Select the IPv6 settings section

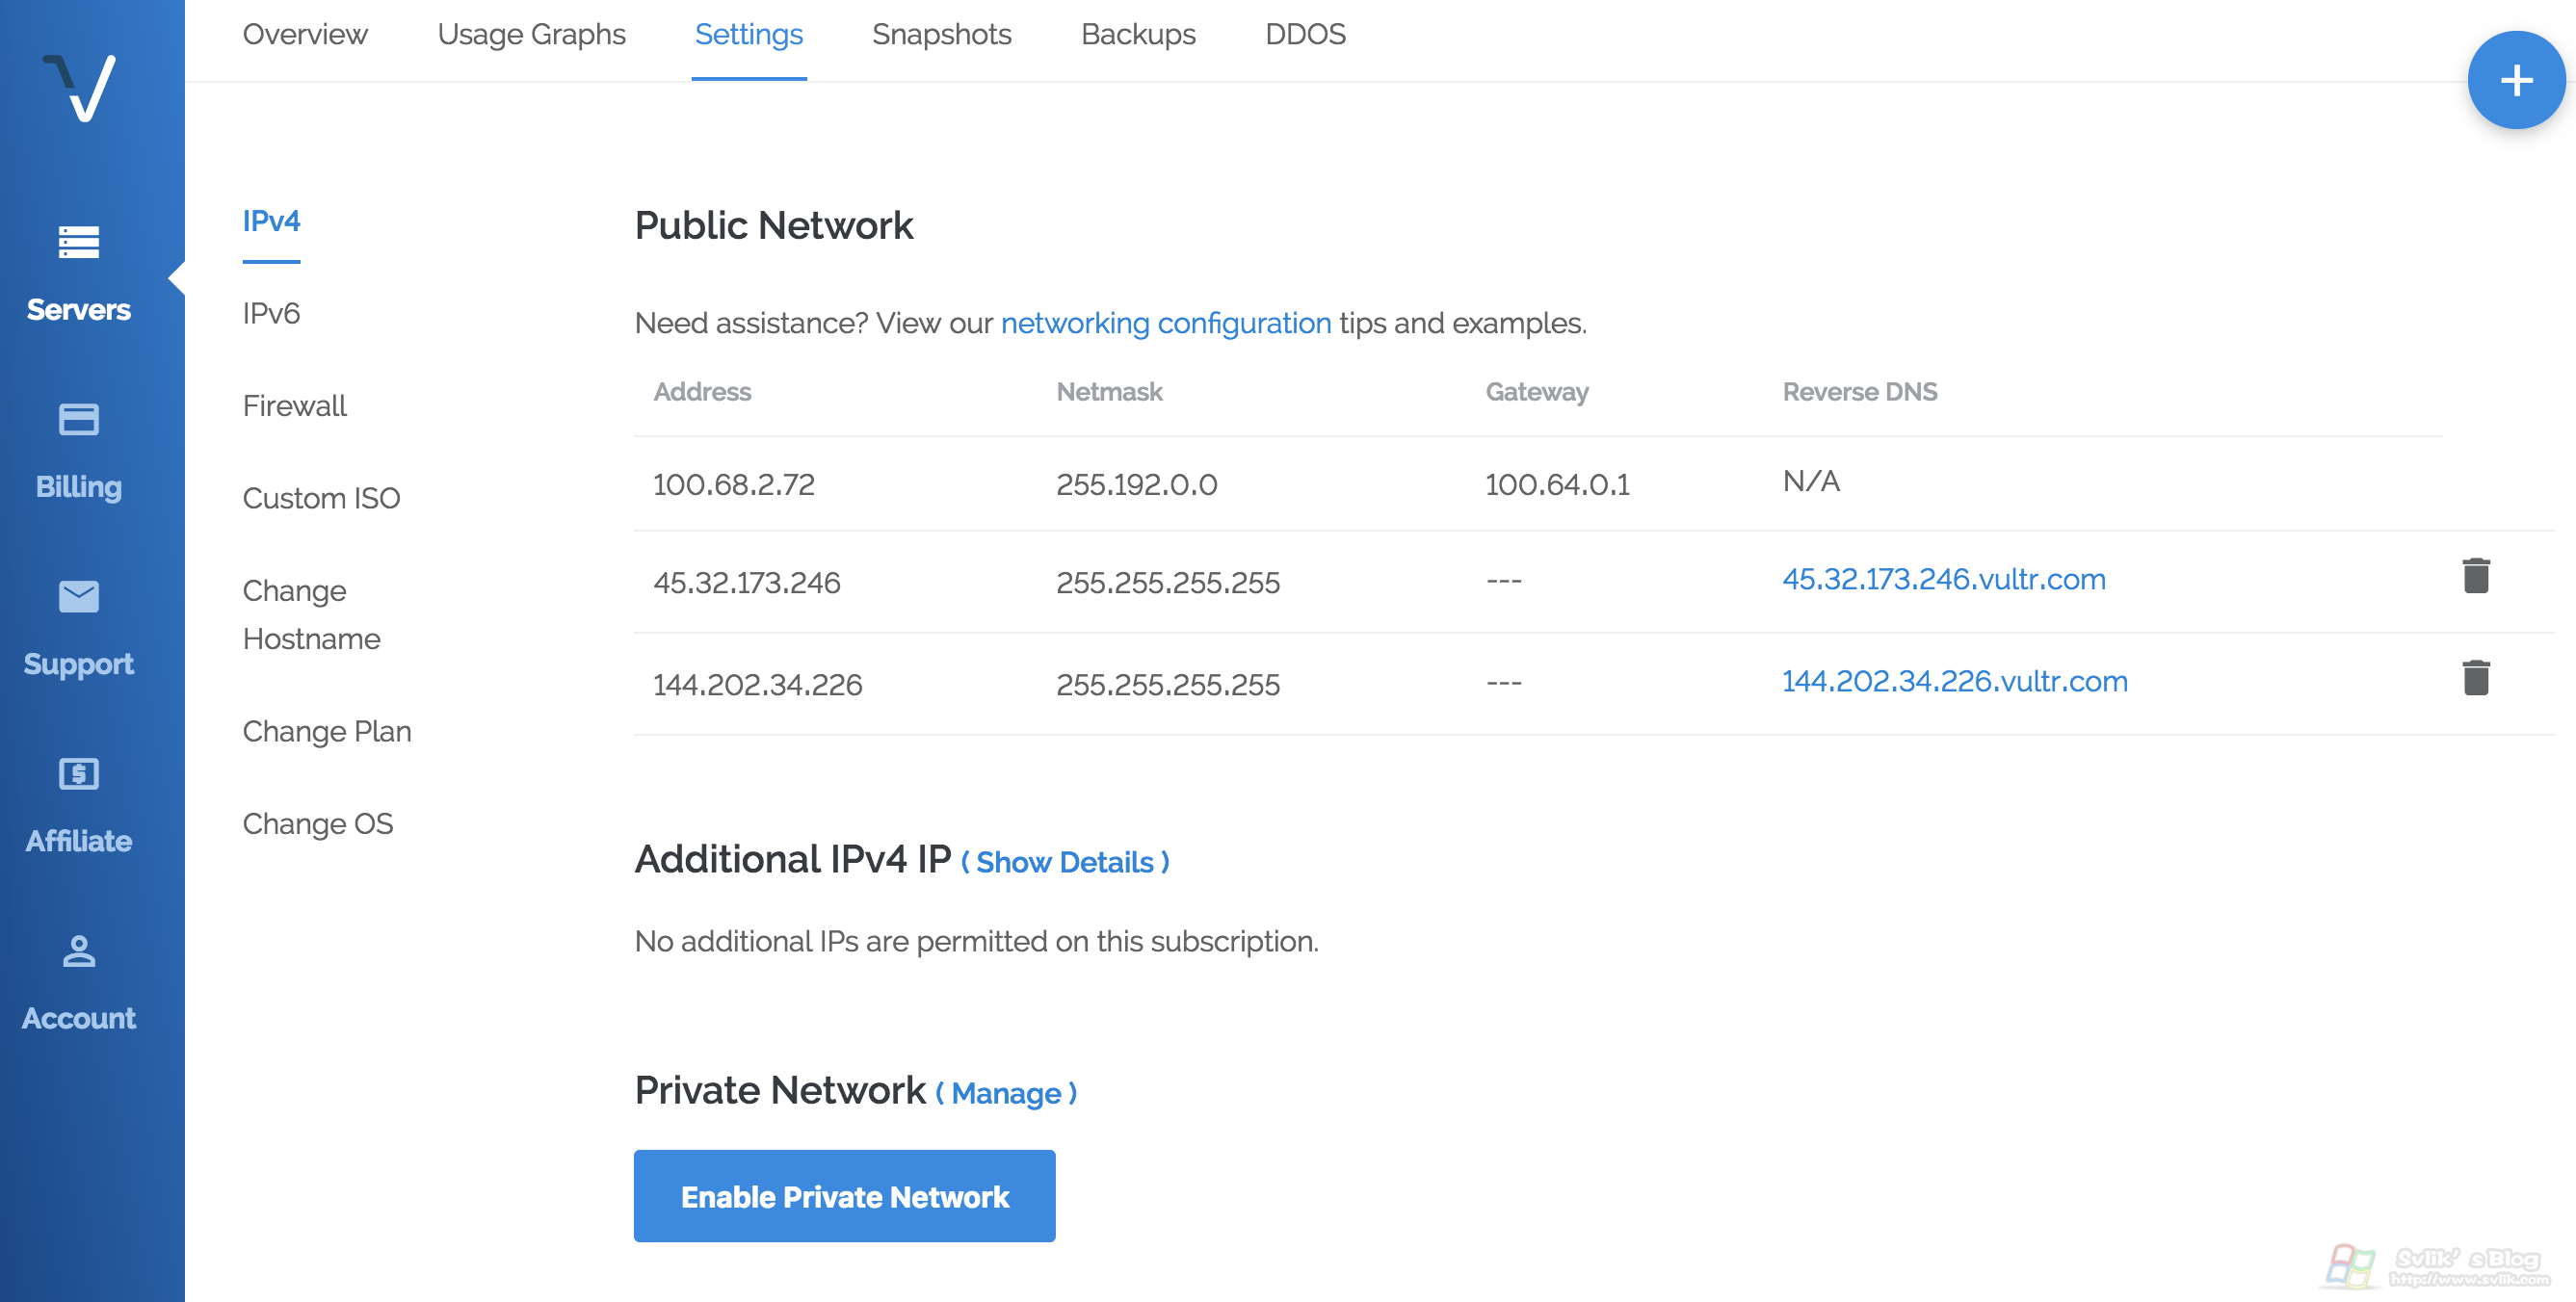pyautogui.click(x=271, y=314)
